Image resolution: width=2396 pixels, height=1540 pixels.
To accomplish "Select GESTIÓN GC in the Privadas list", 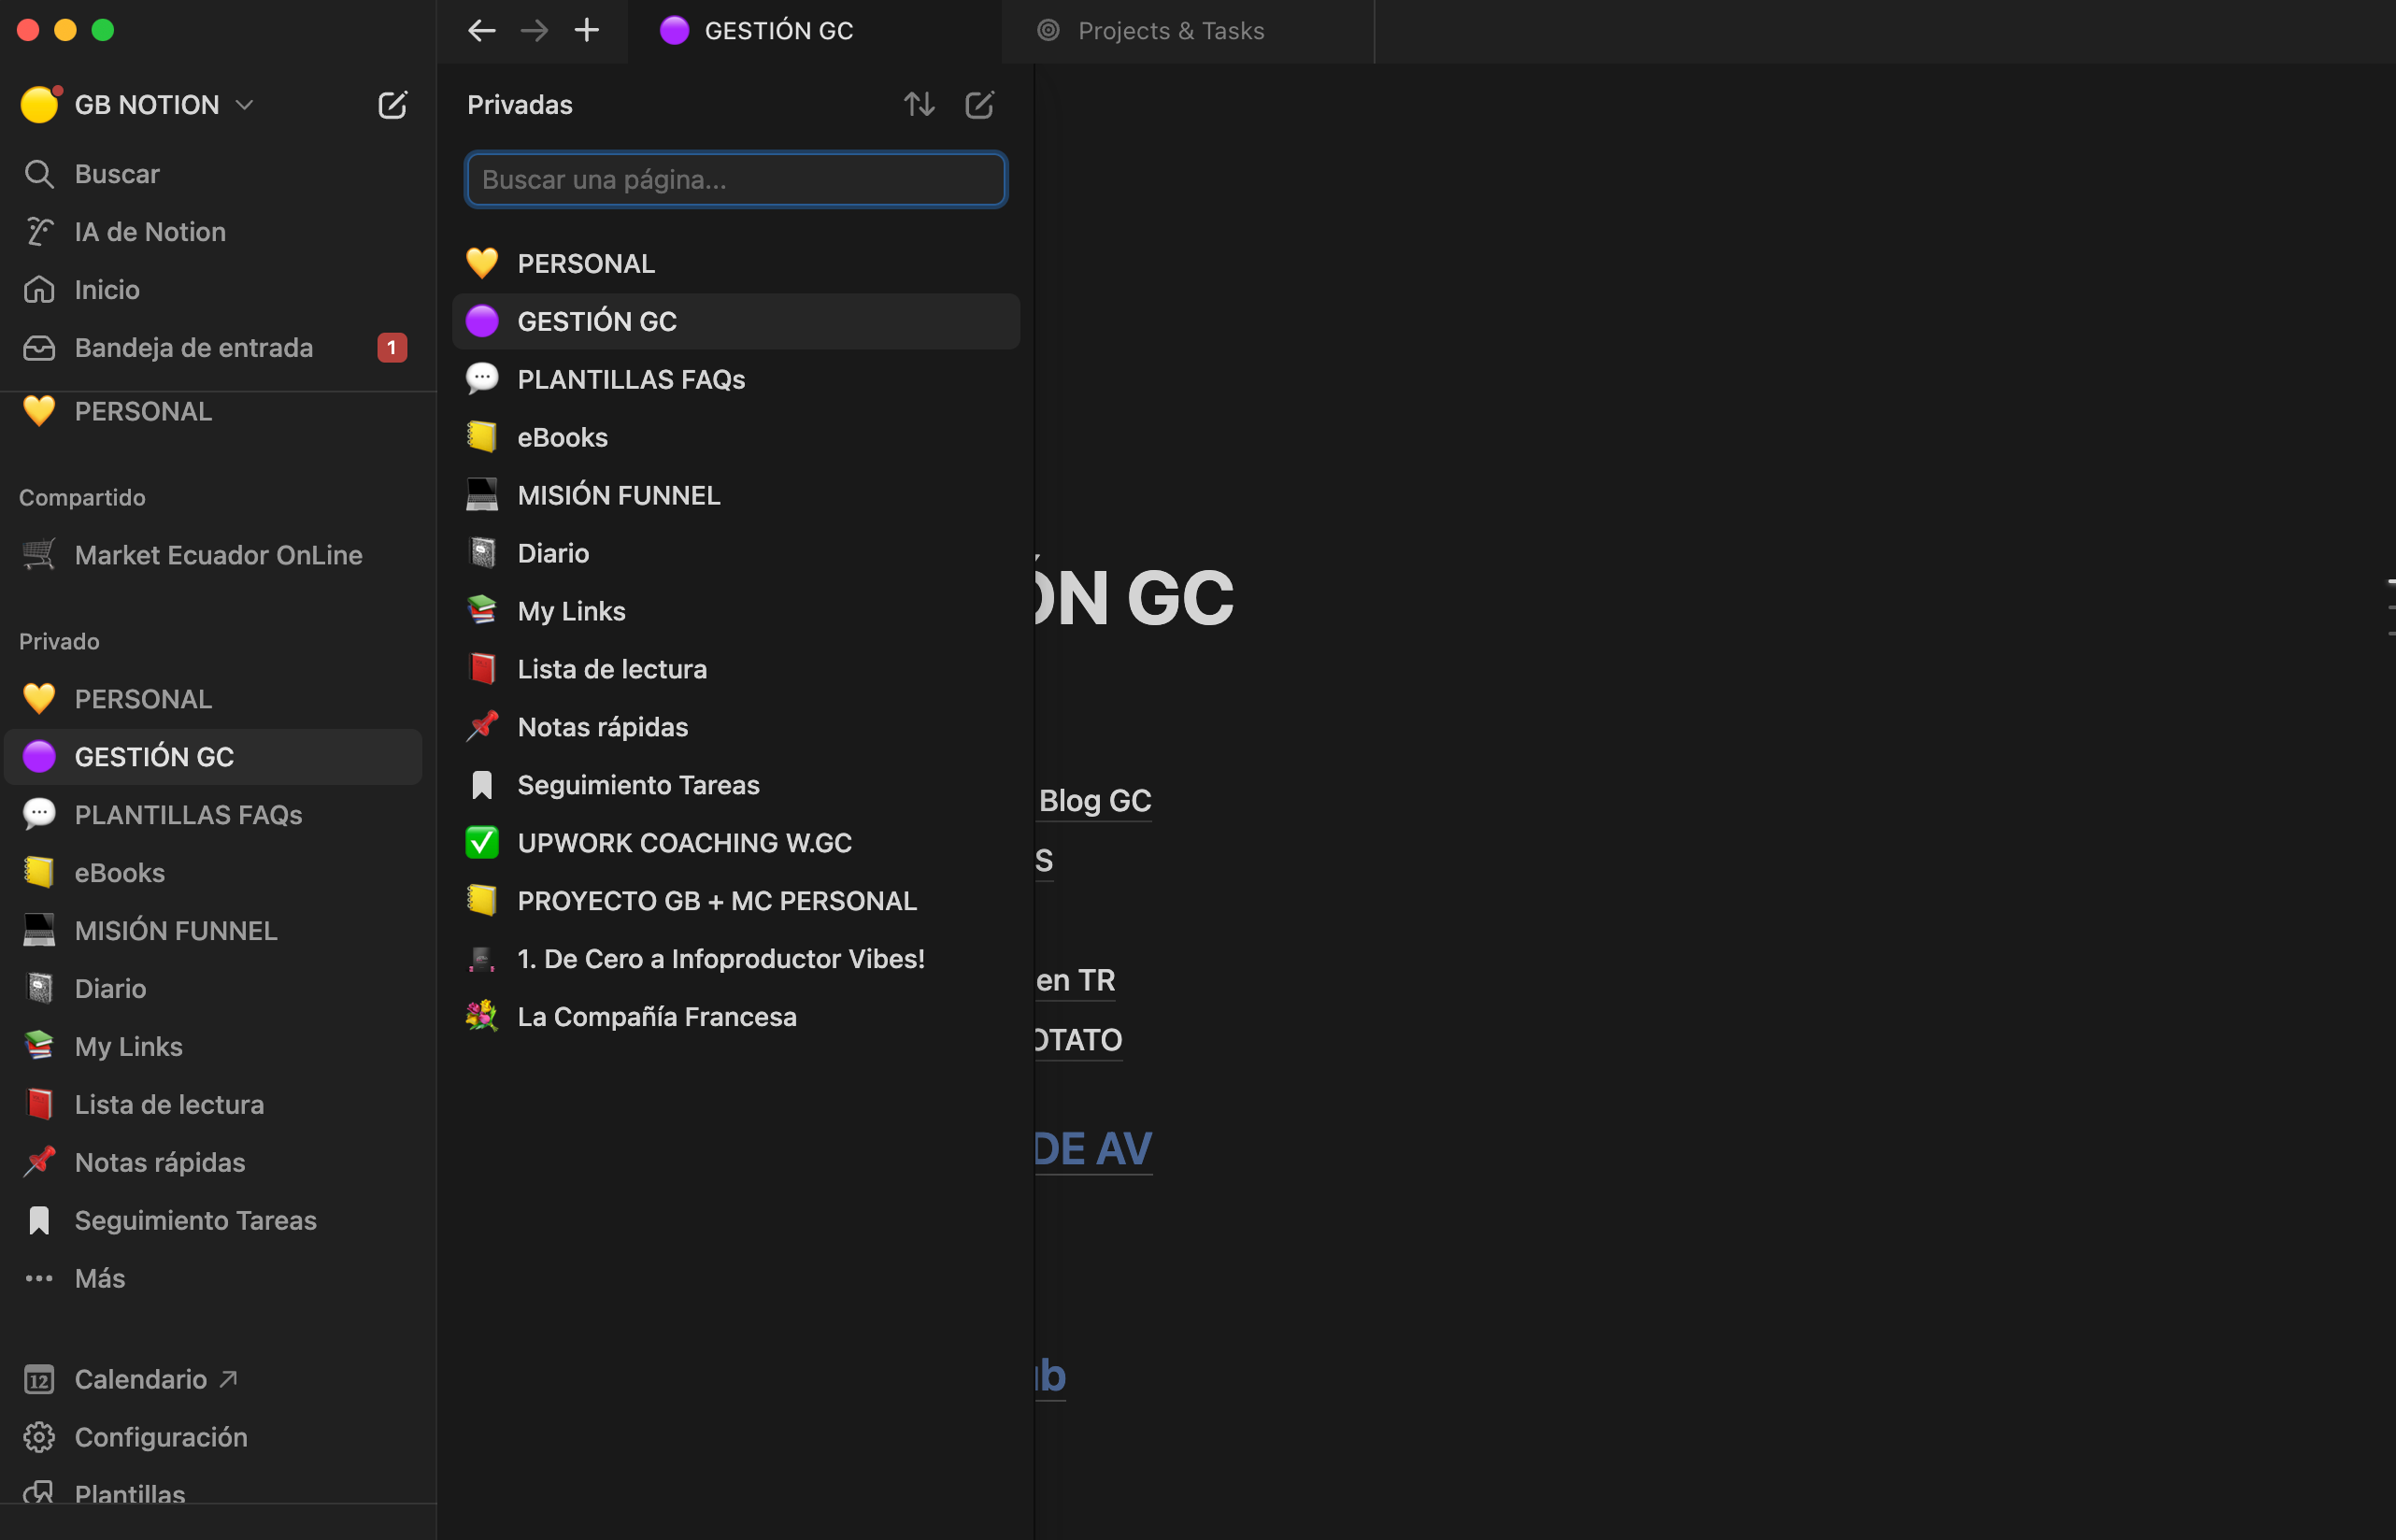I will click(736, 322).
